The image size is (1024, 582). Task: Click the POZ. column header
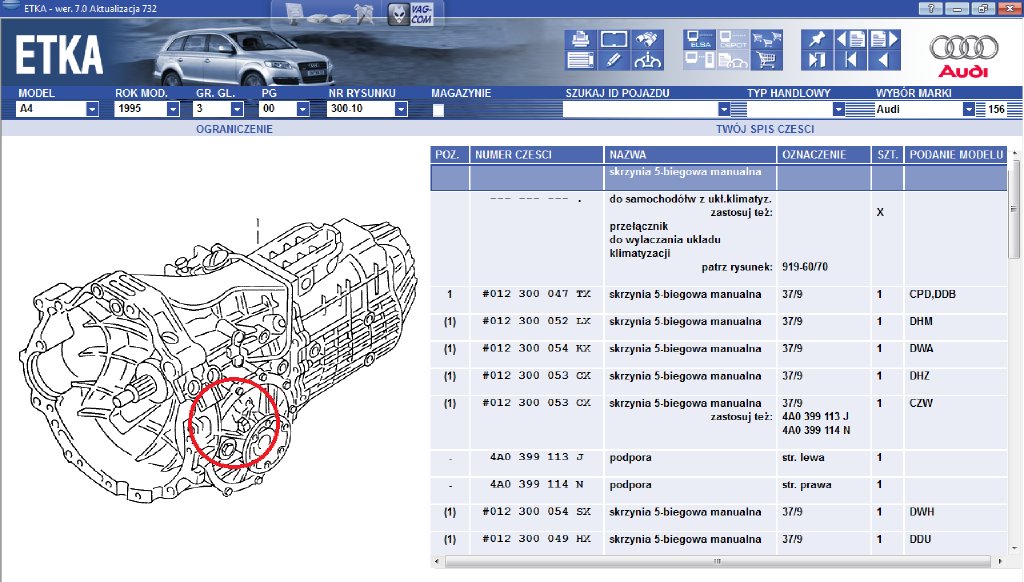pyautogui.click(x=450, y=155)
